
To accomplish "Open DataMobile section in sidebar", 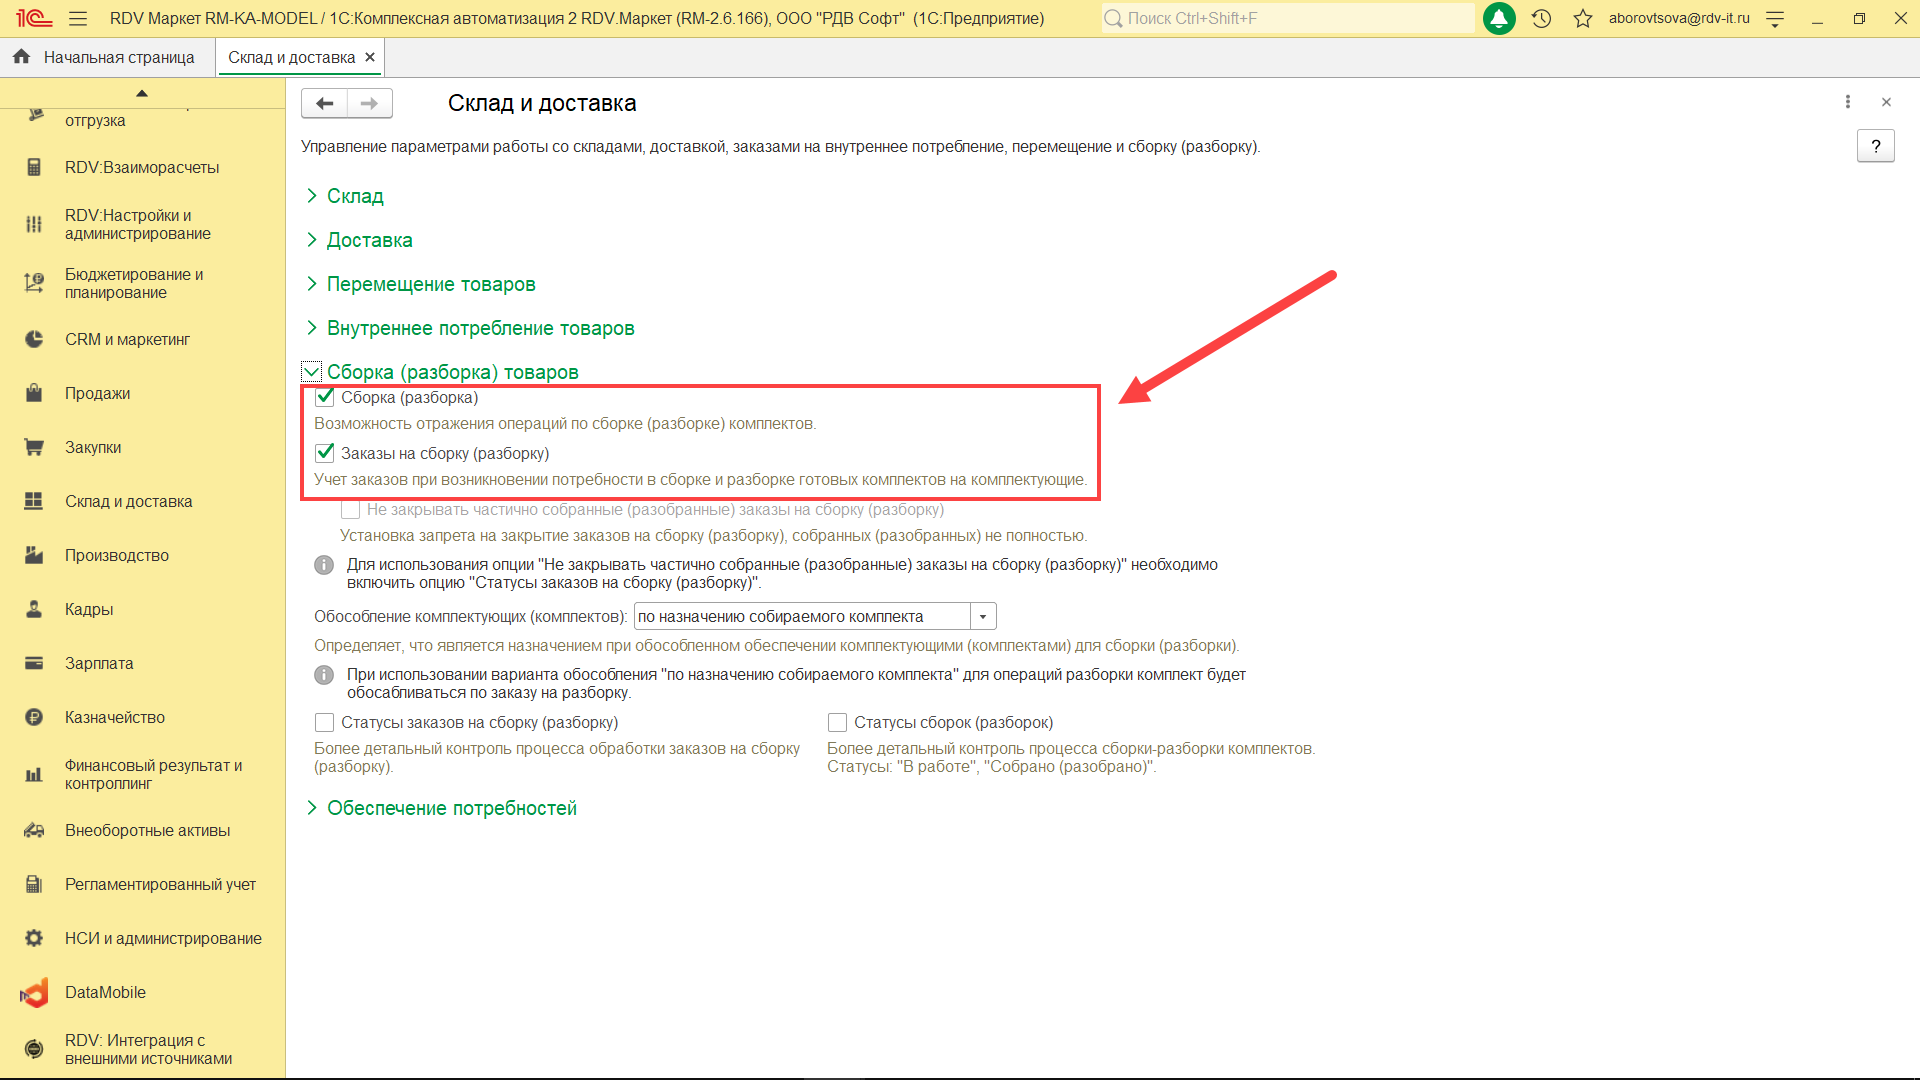I will [x=105, y=992].
